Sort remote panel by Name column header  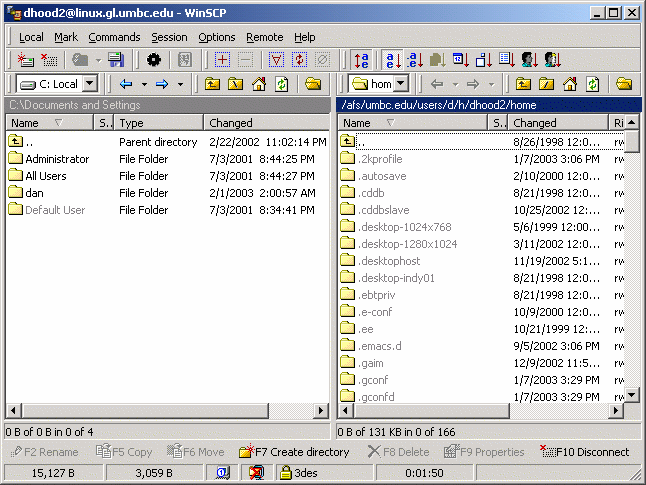(413, 123)
